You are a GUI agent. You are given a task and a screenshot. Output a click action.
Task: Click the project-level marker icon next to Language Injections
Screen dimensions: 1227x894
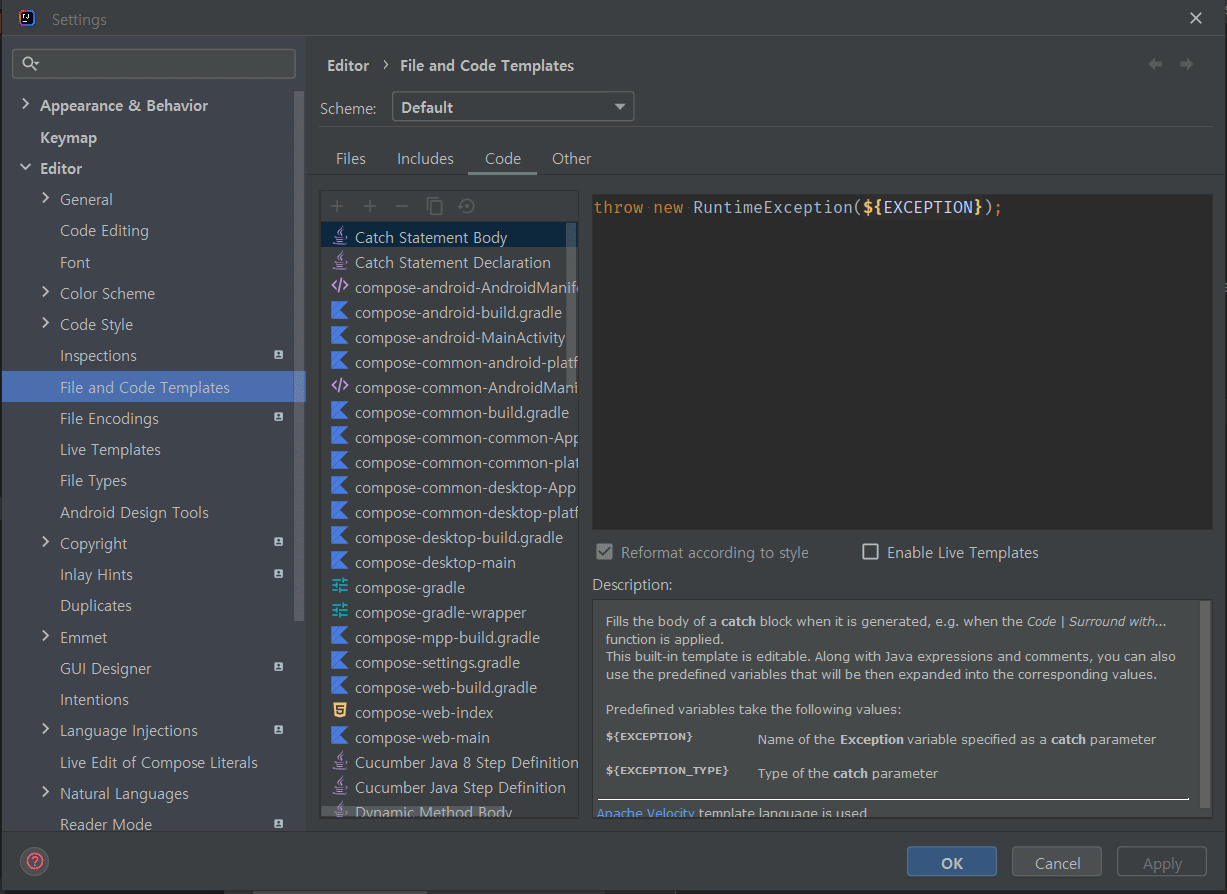(279, 730)
